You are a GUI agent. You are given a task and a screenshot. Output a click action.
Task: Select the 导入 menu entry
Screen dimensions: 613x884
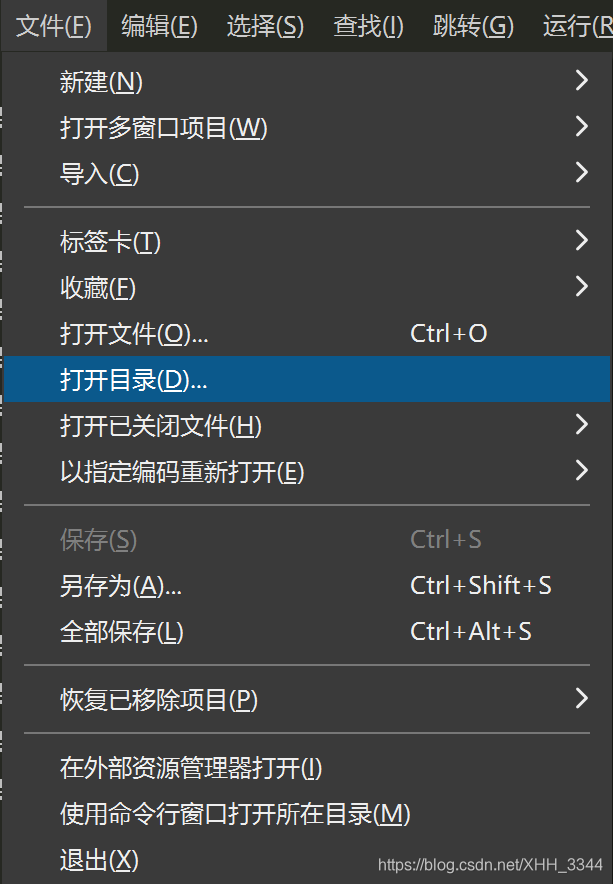tap(98, 174)
